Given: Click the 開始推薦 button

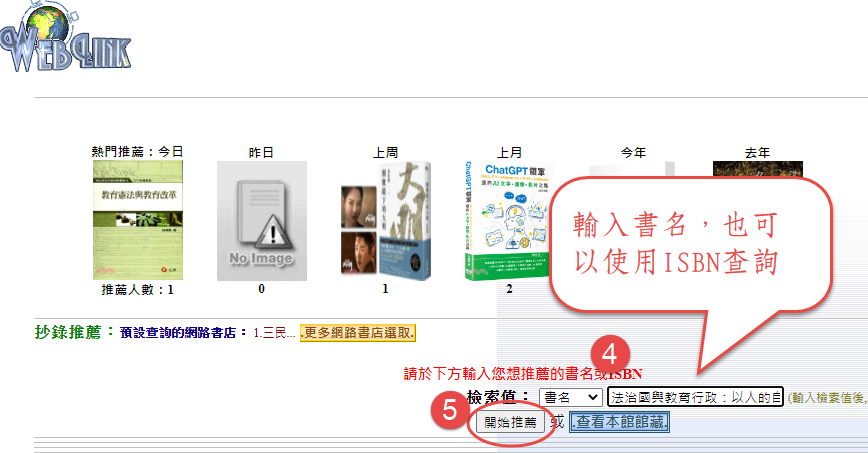Looking at the screenshot, I should pos(510,423).
